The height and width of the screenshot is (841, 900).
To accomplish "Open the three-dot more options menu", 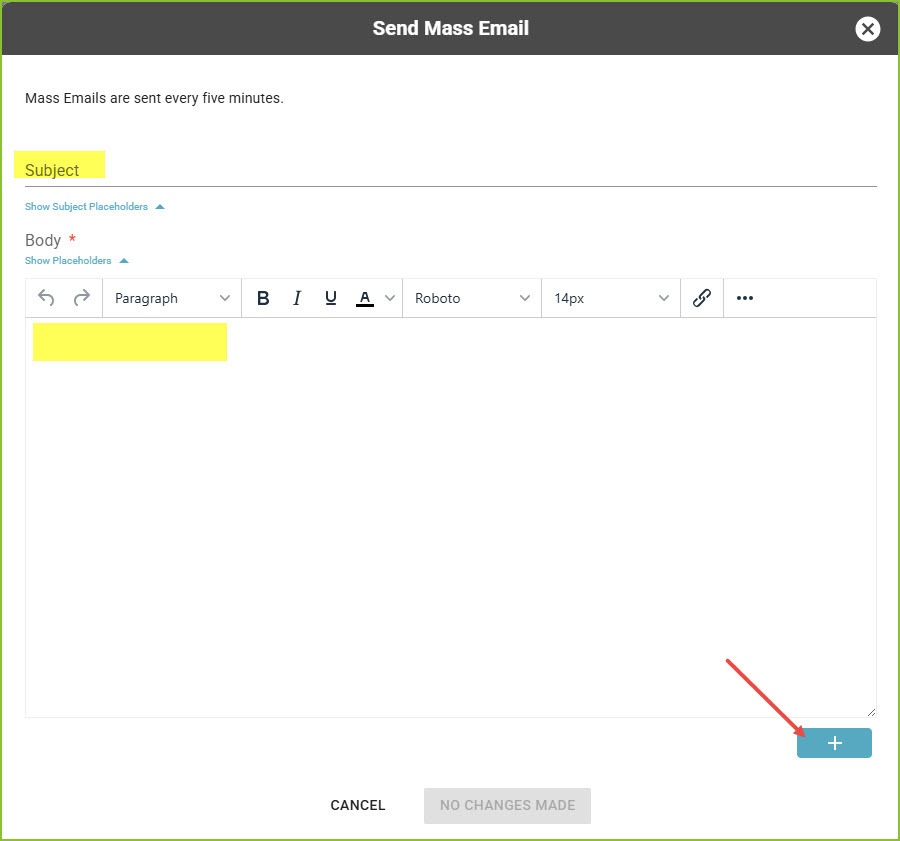I will (744, 298).
